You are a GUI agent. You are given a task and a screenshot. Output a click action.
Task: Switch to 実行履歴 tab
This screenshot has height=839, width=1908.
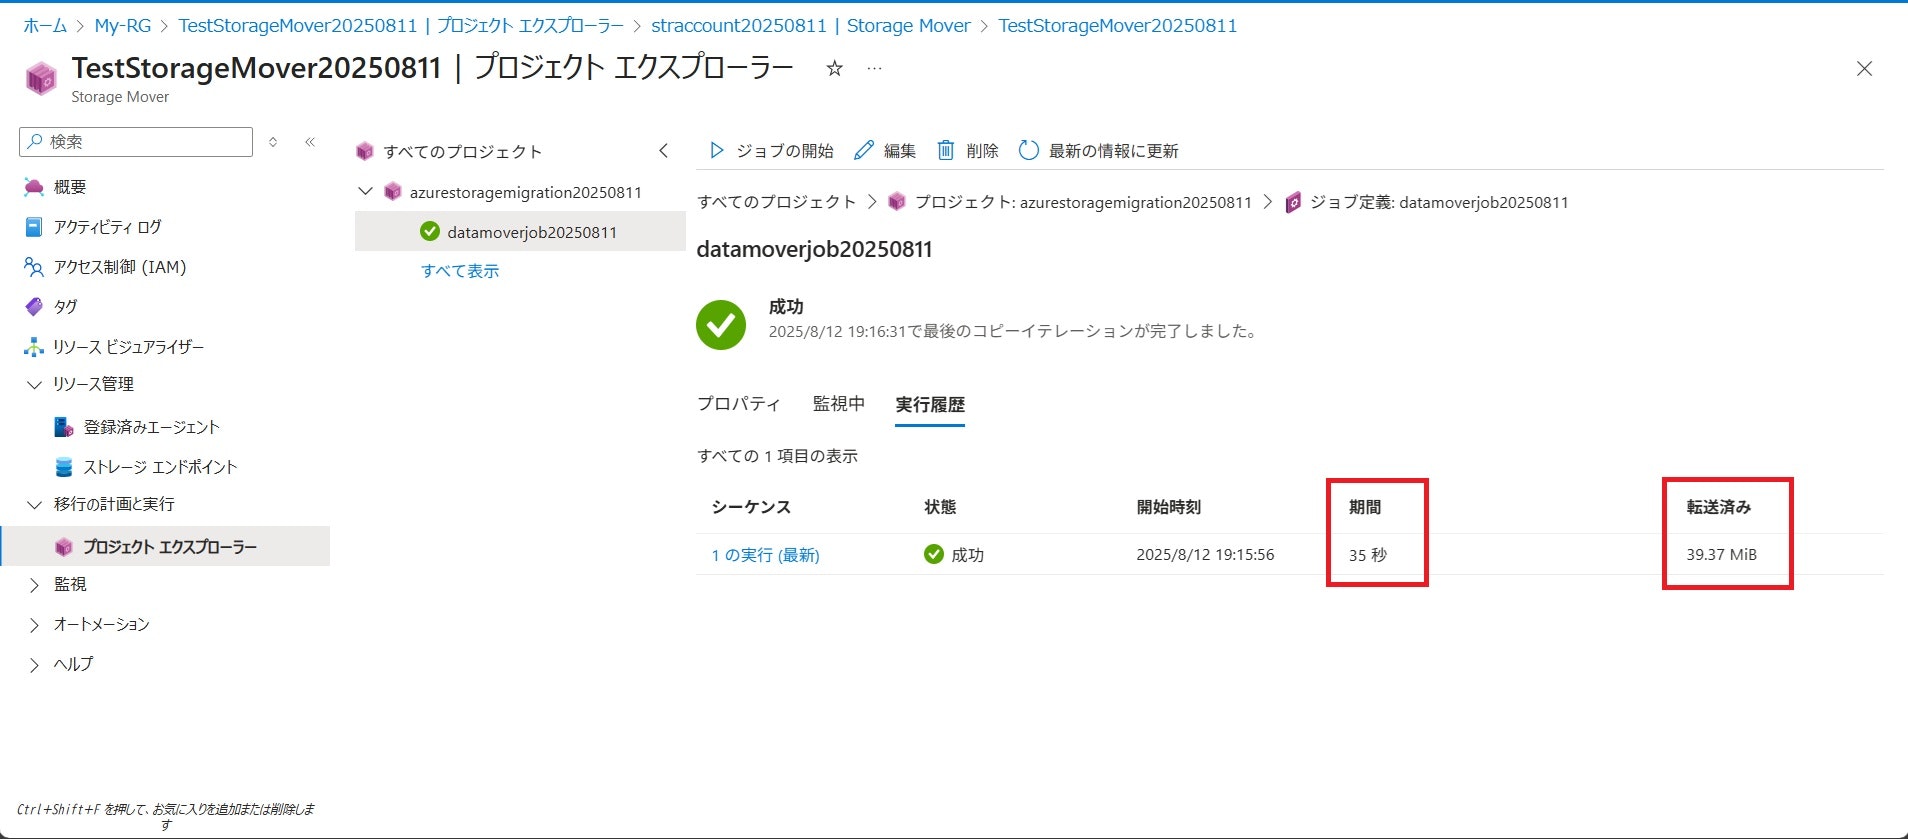[x=930, y=405]
